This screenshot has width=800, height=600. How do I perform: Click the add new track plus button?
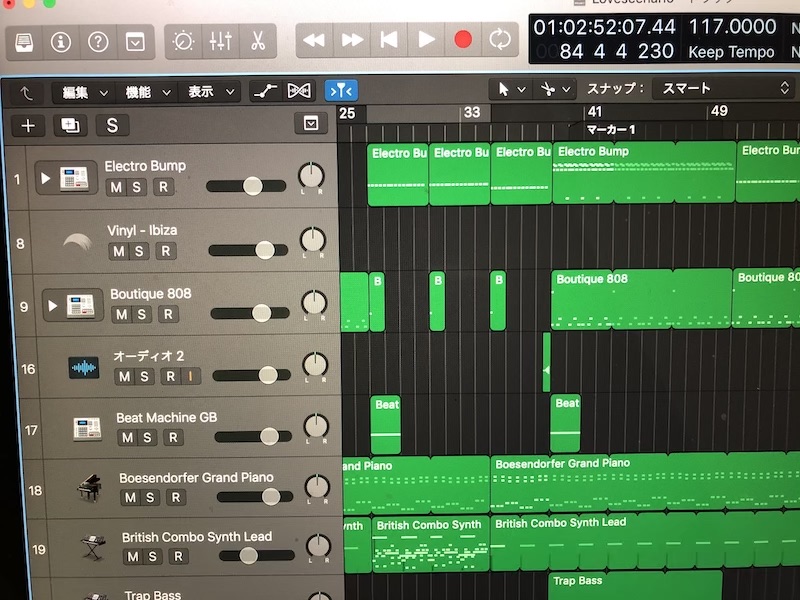pyautogui.click(x=28, y=125)
